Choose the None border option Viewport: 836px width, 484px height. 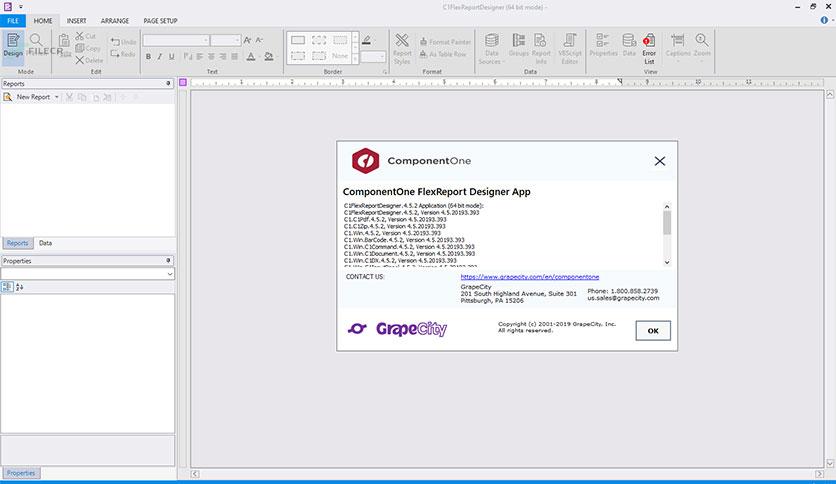coord(340,56)
